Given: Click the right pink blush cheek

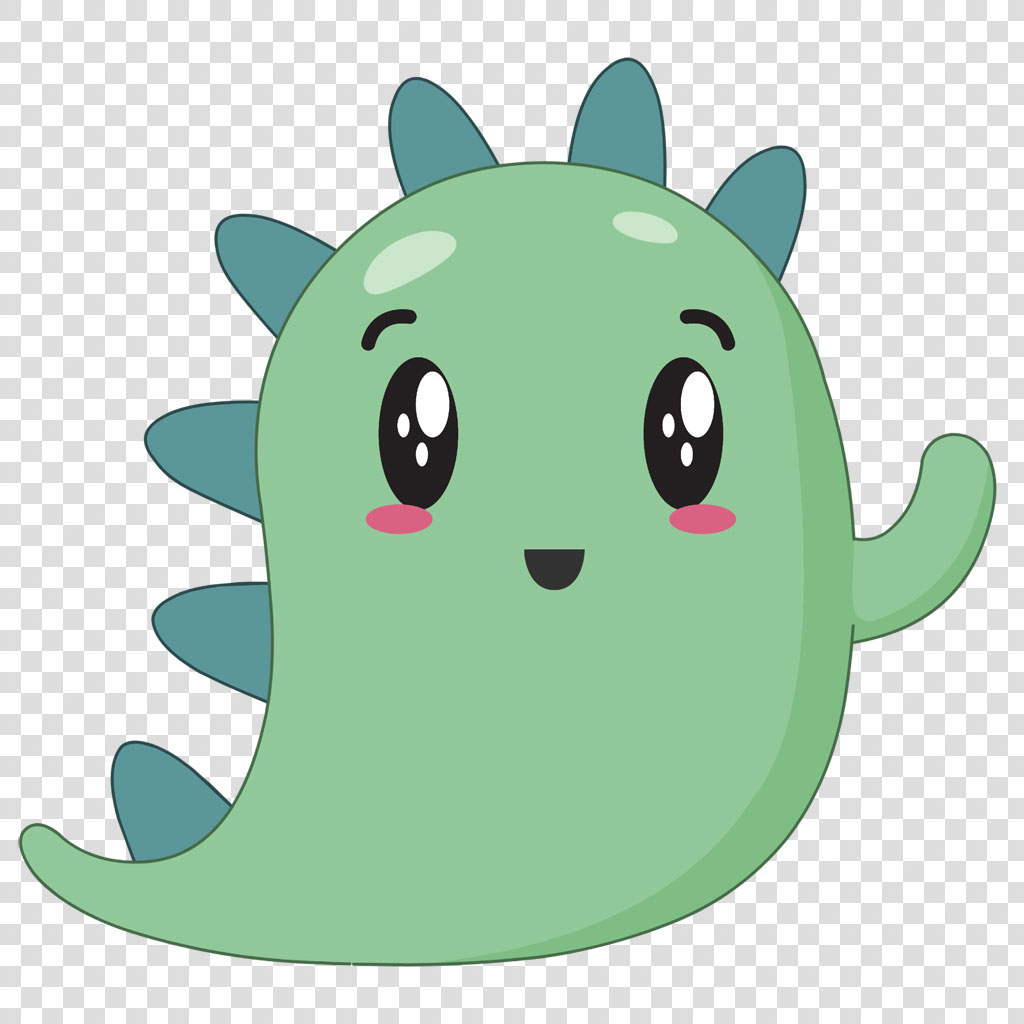Looking at the screenshot, I should pyautogui.click(x=700, y=520).
